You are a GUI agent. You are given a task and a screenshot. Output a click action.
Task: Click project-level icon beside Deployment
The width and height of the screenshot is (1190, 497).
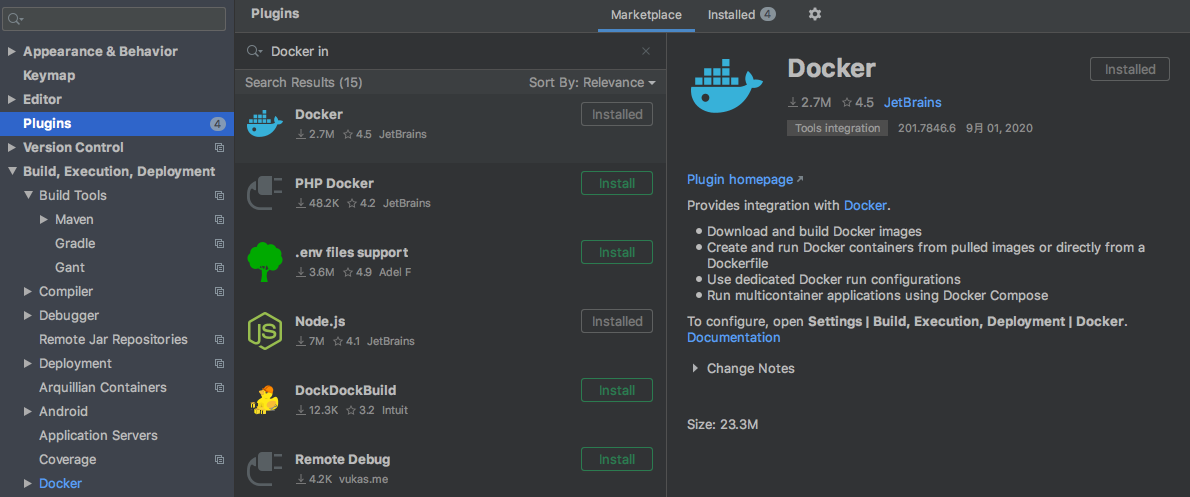pyautogui.click(x=219, y=363)
